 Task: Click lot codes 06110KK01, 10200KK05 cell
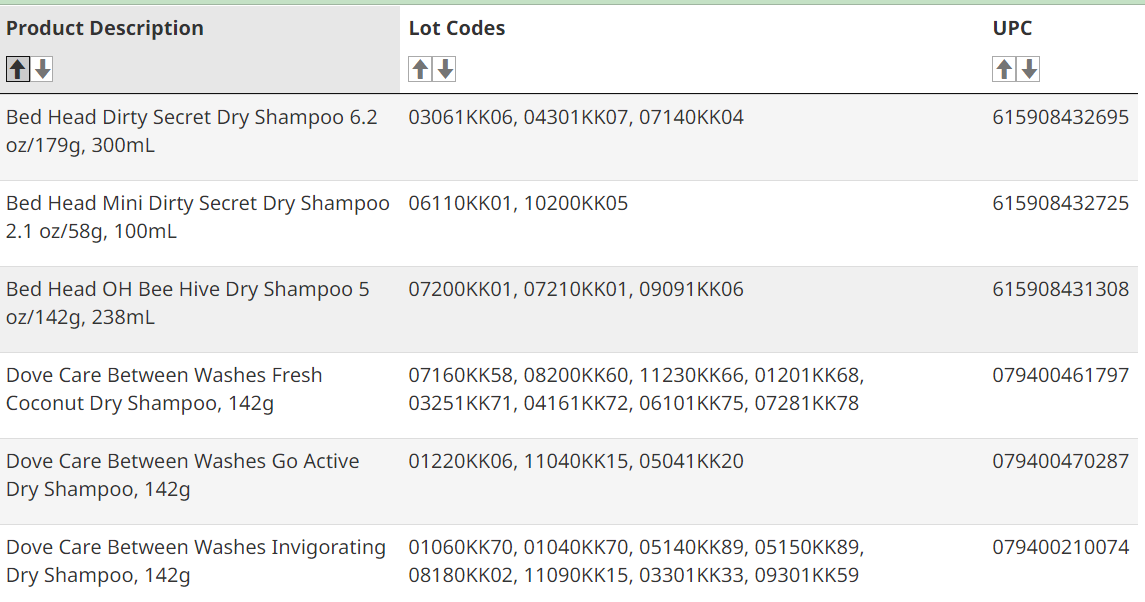click(518, 203)
